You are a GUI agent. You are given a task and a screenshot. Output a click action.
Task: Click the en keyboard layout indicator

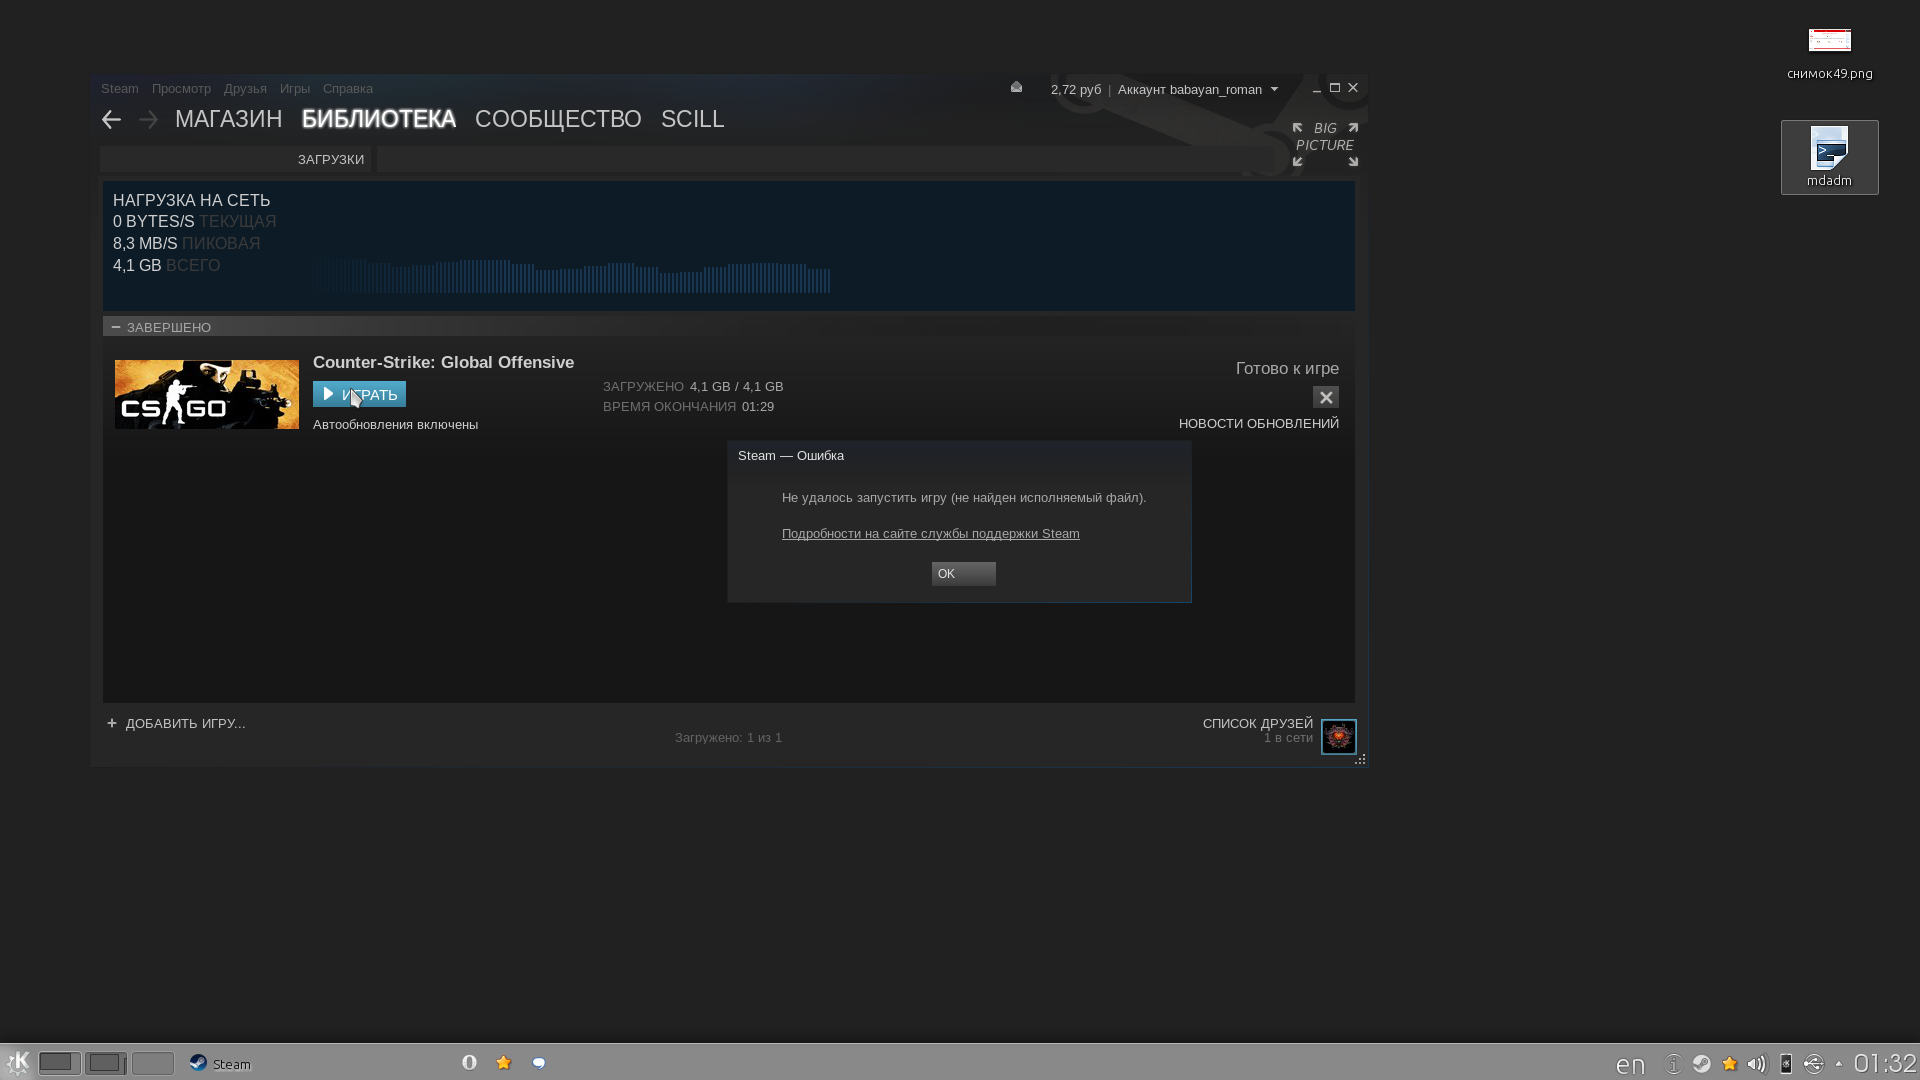coord(1630,1065)
